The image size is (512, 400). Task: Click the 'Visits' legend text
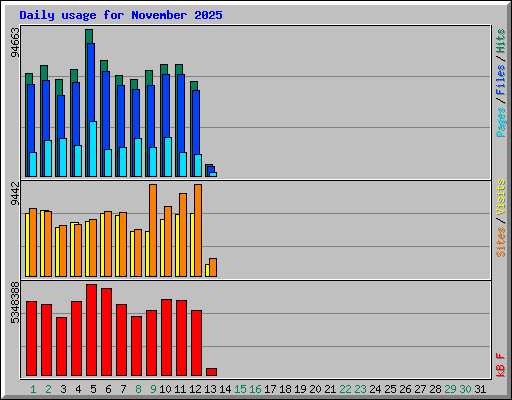click(500, 197)
